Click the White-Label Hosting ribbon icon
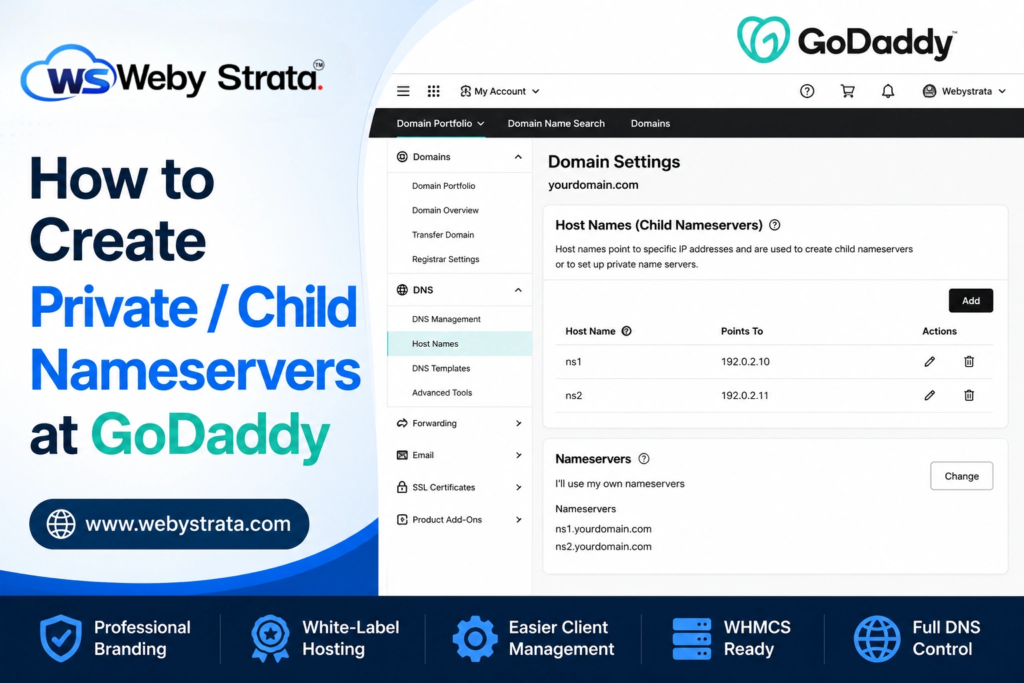This screenshot has height=683, width=1024. [x=270, y=639]
